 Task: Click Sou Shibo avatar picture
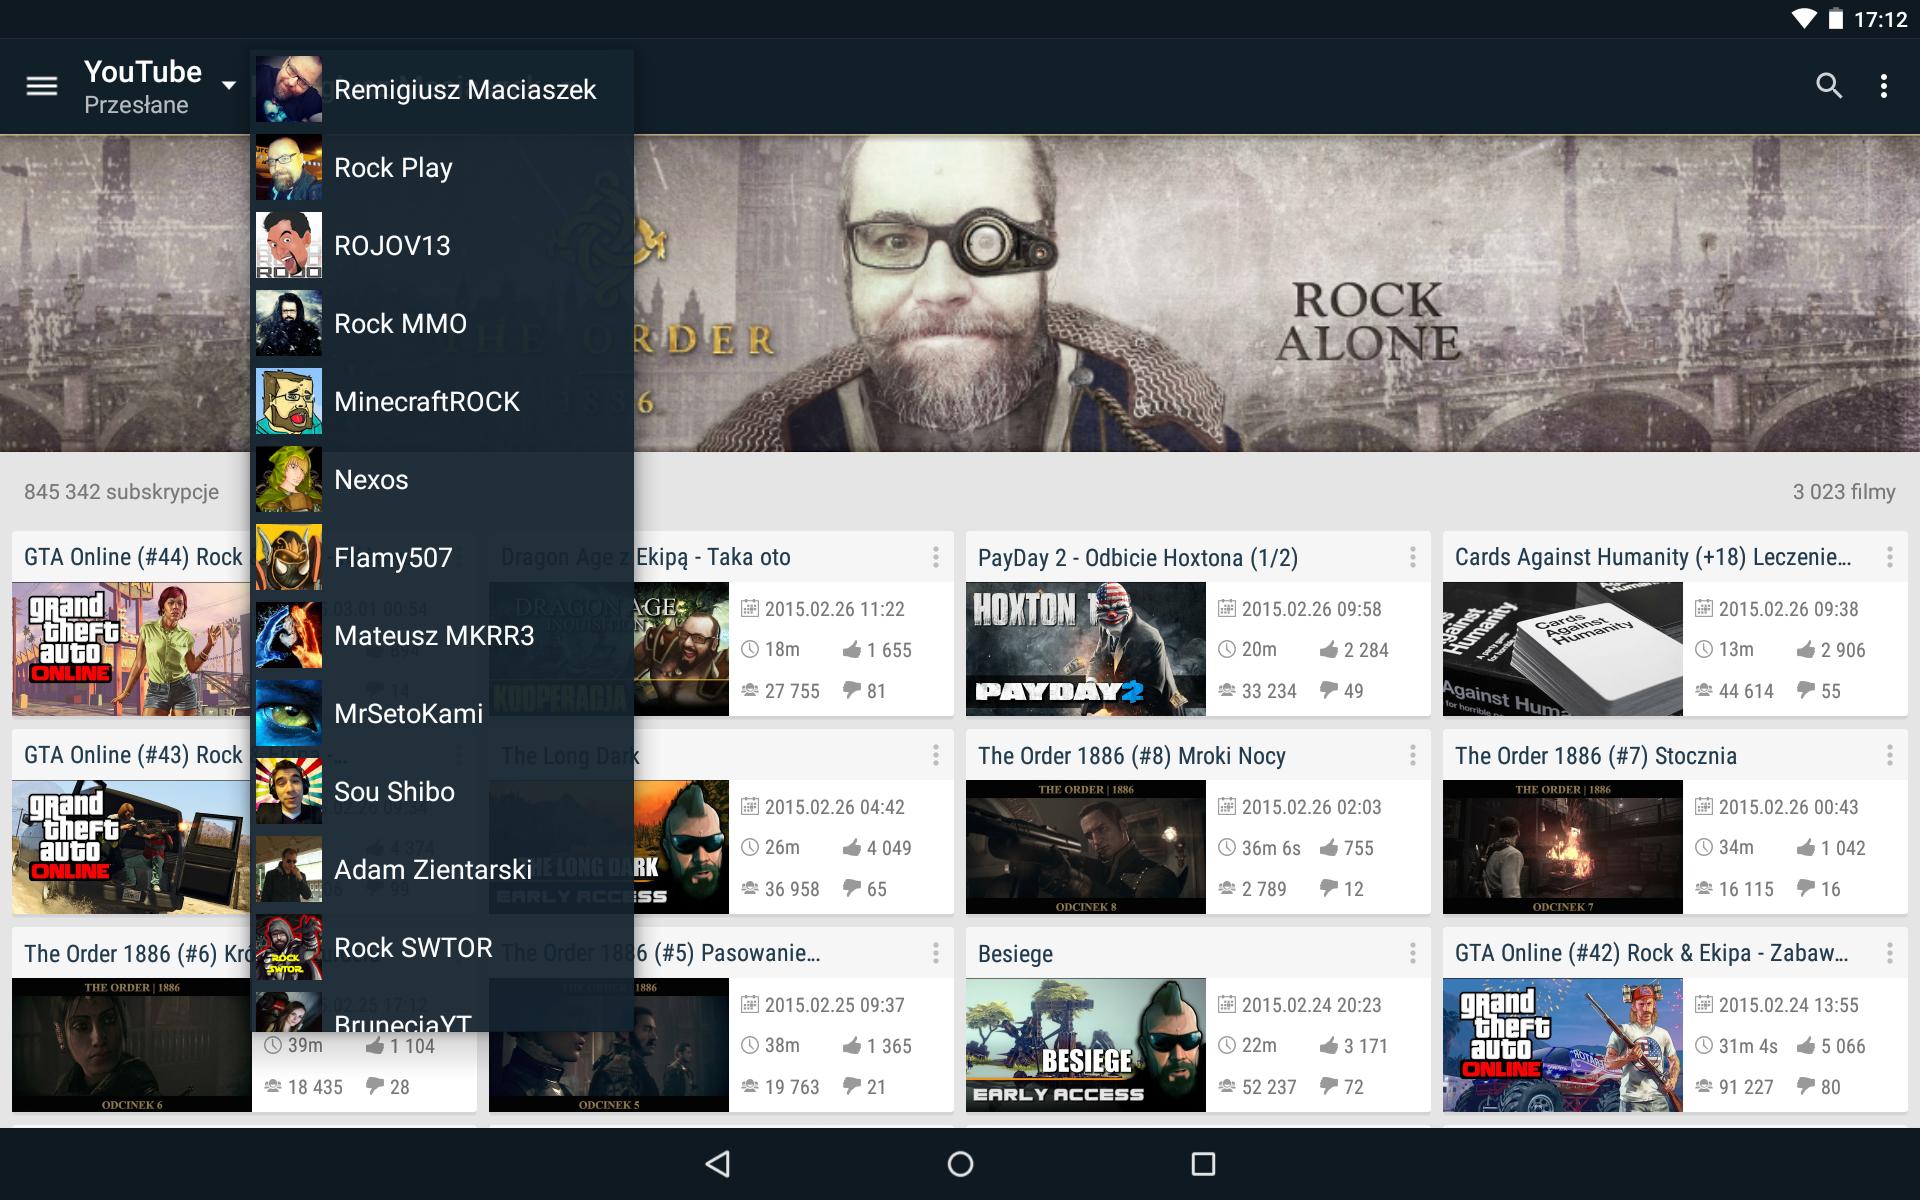click(x=289, y=792)
